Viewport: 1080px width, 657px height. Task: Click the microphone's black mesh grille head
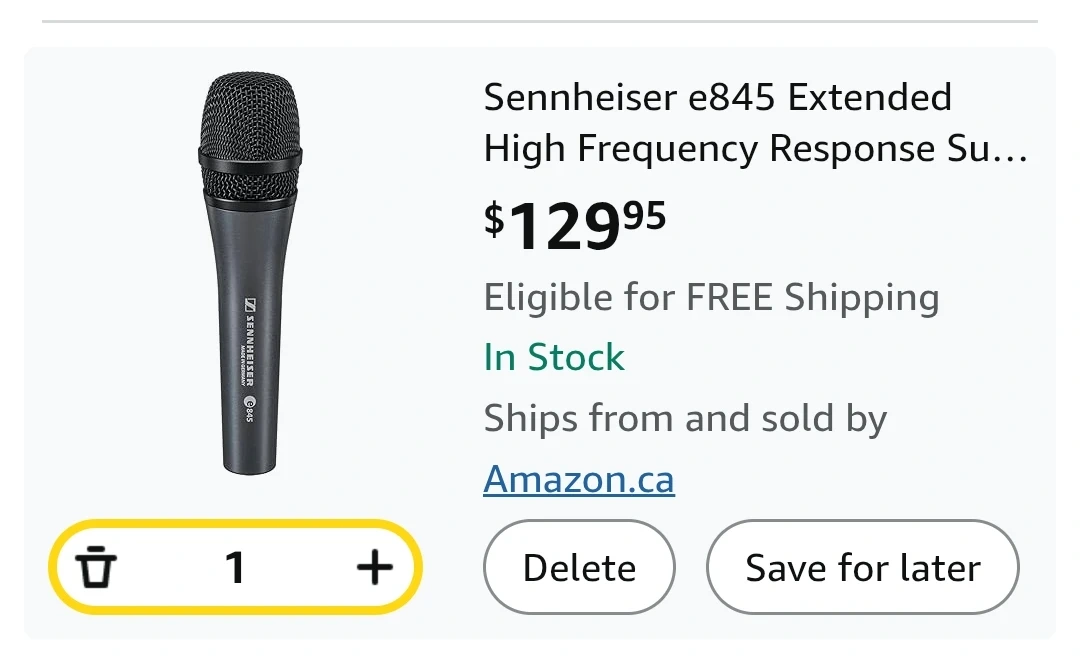click(x=250, y=138)
